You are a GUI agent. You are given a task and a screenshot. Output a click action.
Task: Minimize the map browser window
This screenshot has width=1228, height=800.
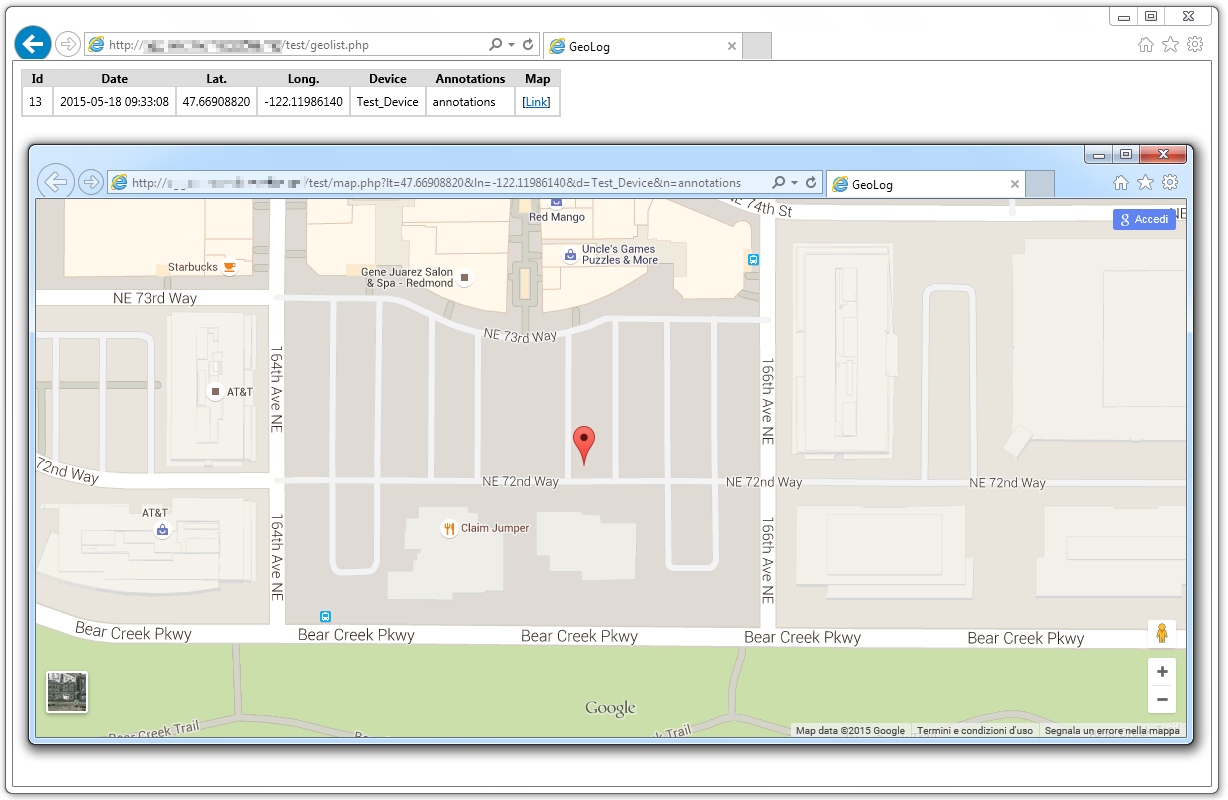tap(1099, 155)
